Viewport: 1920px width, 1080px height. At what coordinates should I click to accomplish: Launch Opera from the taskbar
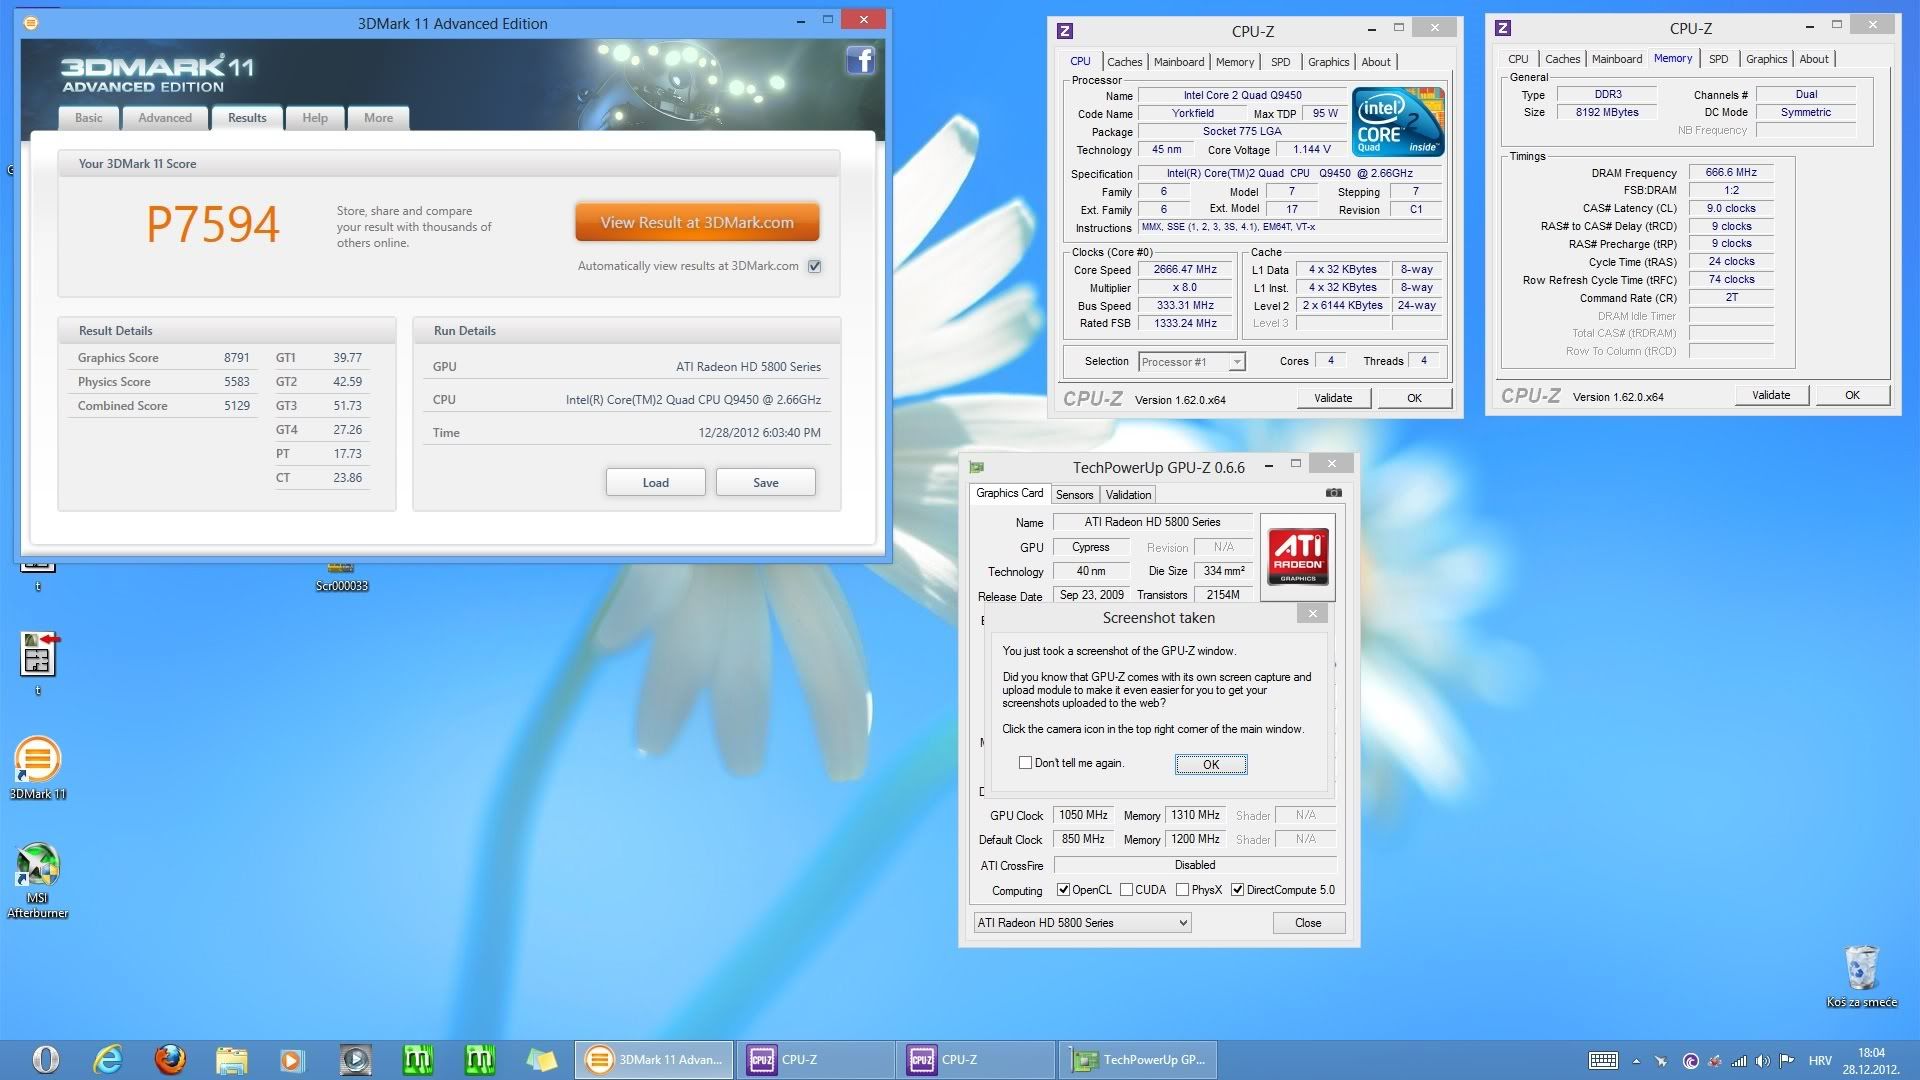point(46,1059)
